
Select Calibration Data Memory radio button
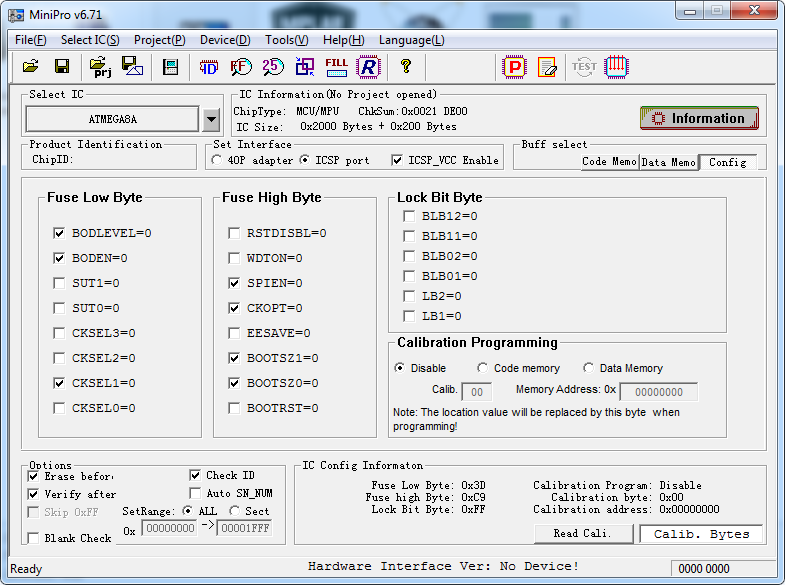588,368
